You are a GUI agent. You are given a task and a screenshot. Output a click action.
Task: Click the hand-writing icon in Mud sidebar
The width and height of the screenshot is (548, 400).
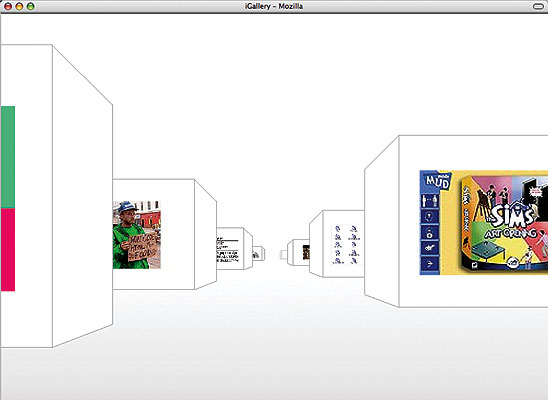click(x=430, y=248)
